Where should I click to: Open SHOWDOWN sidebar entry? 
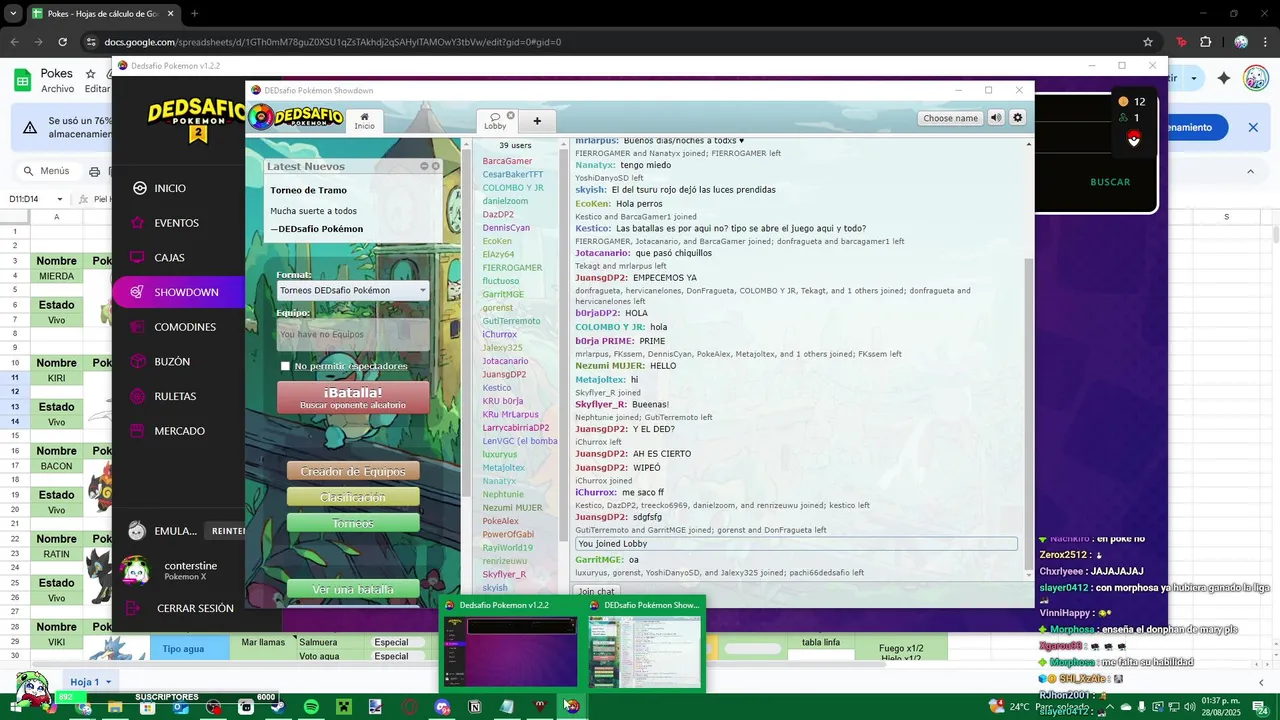178,292
